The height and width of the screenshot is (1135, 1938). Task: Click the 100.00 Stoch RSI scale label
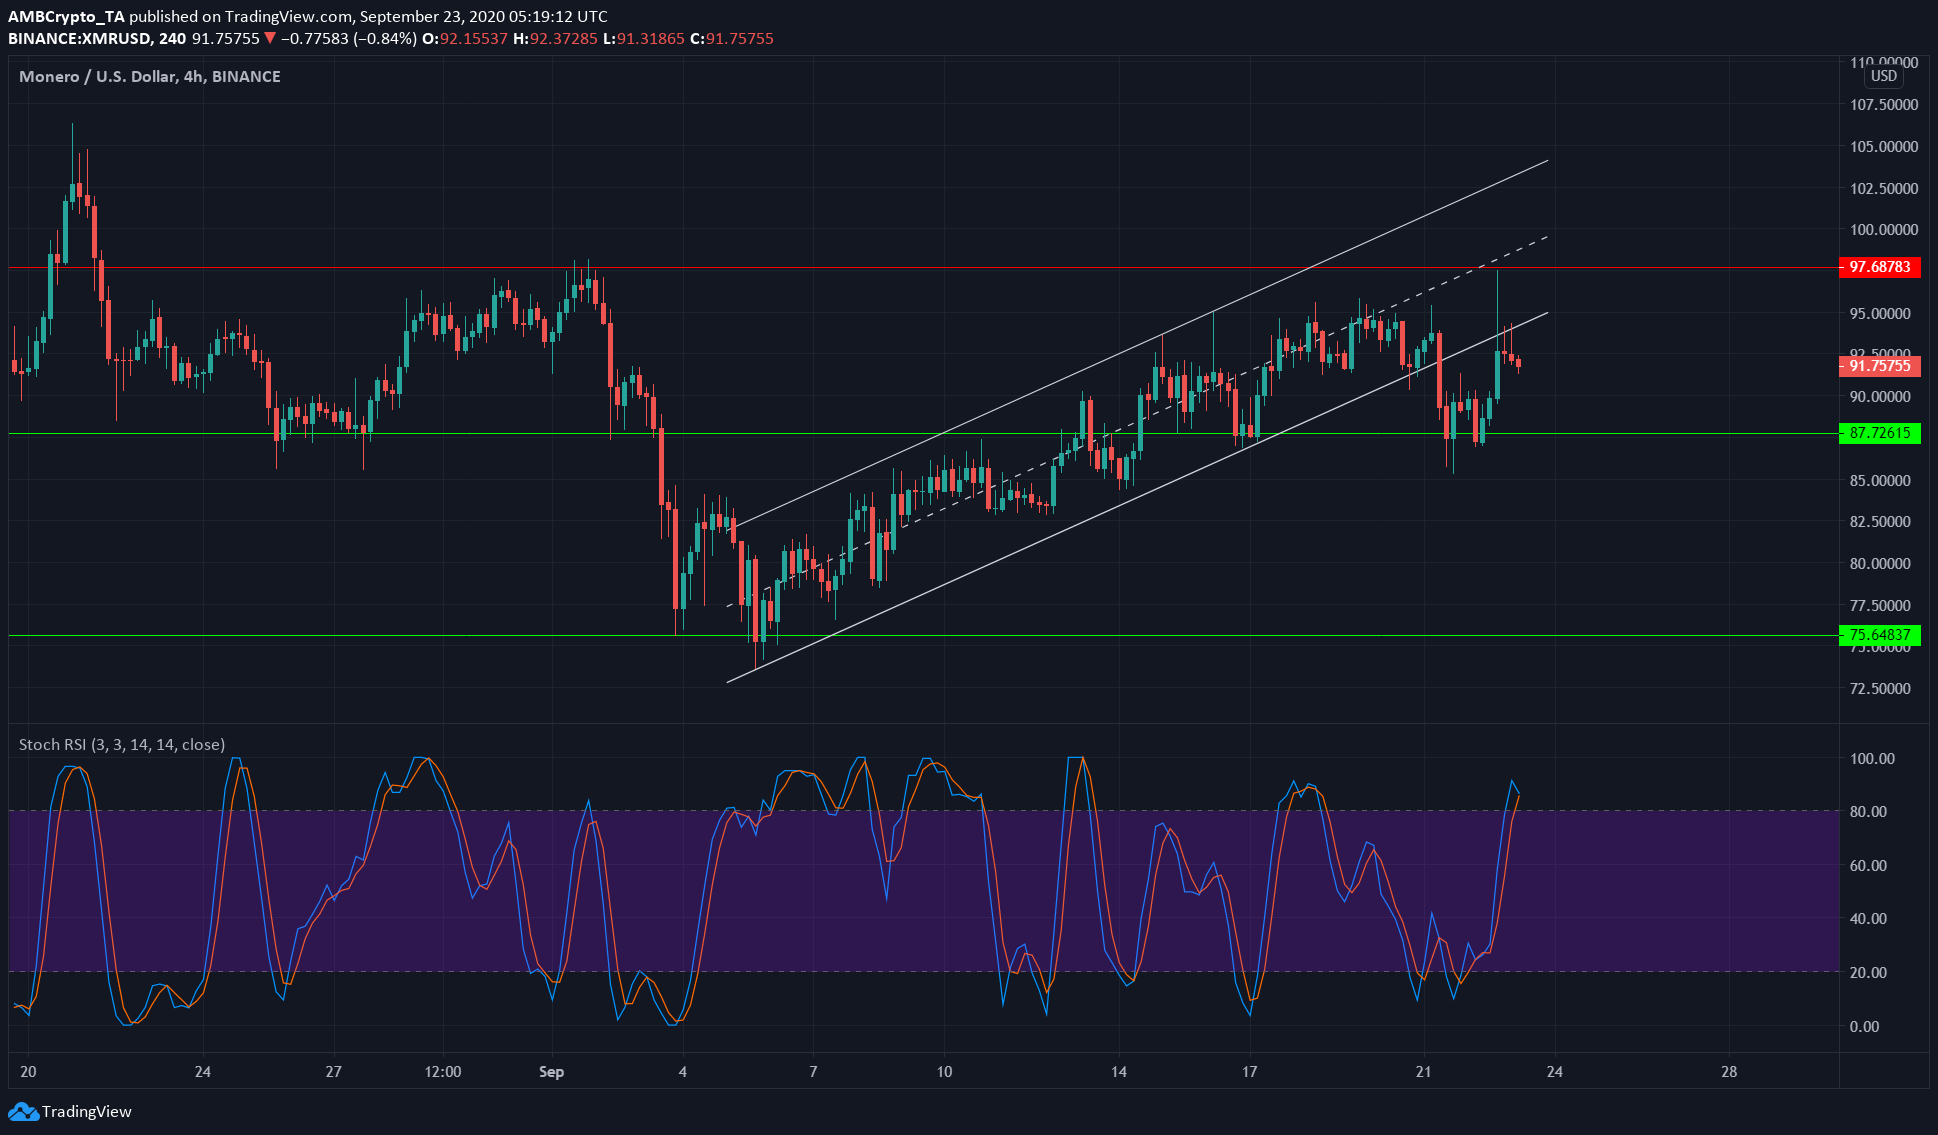1872,758
